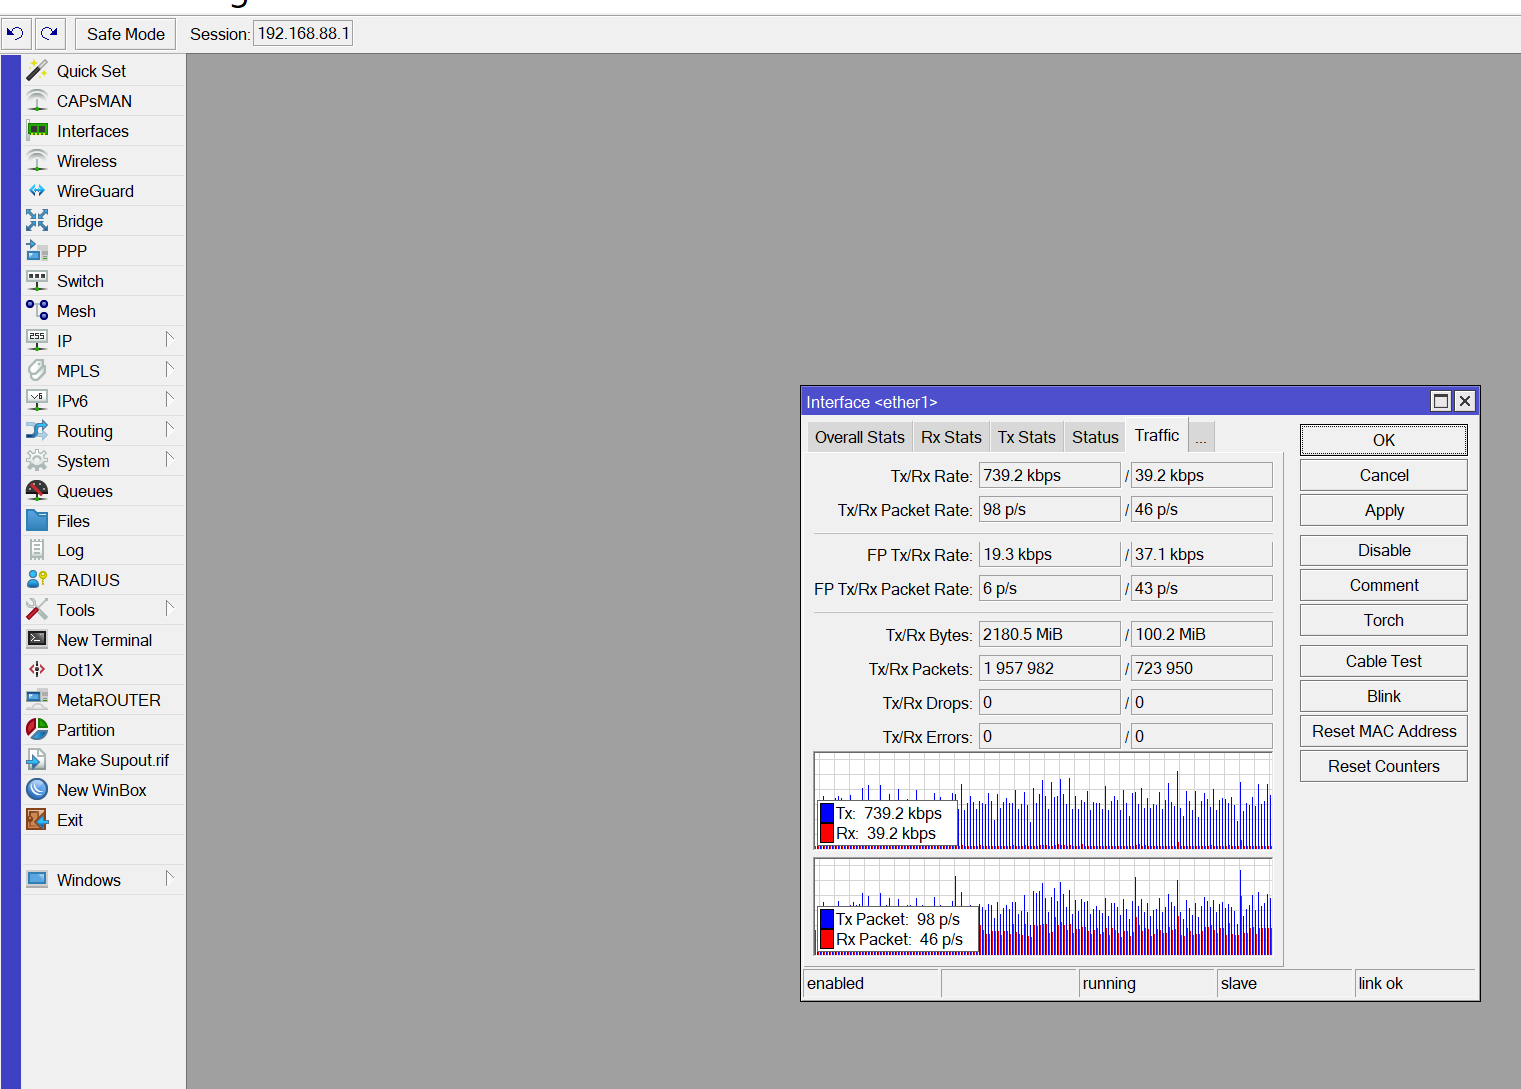Click the Routing menu icon

click(x=37, y=431)
